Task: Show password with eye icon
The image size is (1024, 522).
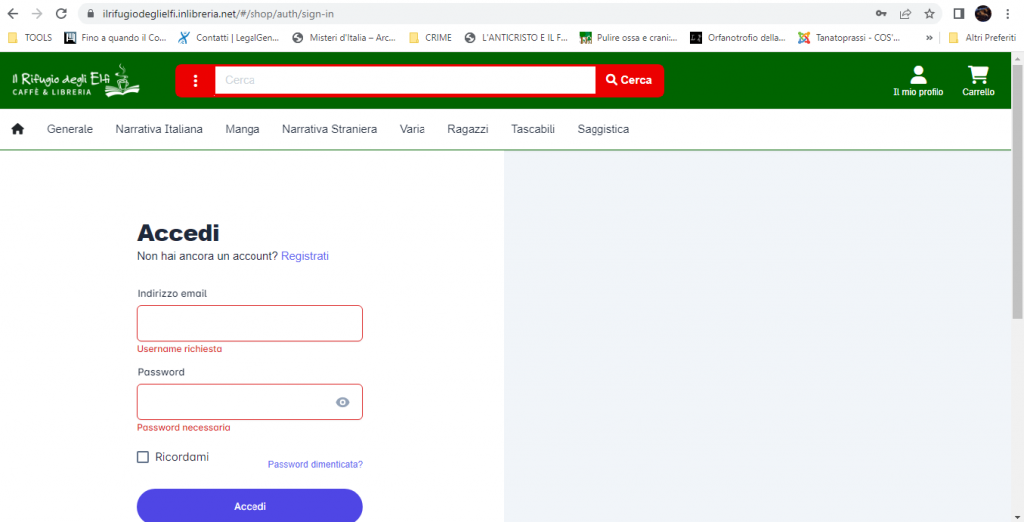Action: (343, 402)
